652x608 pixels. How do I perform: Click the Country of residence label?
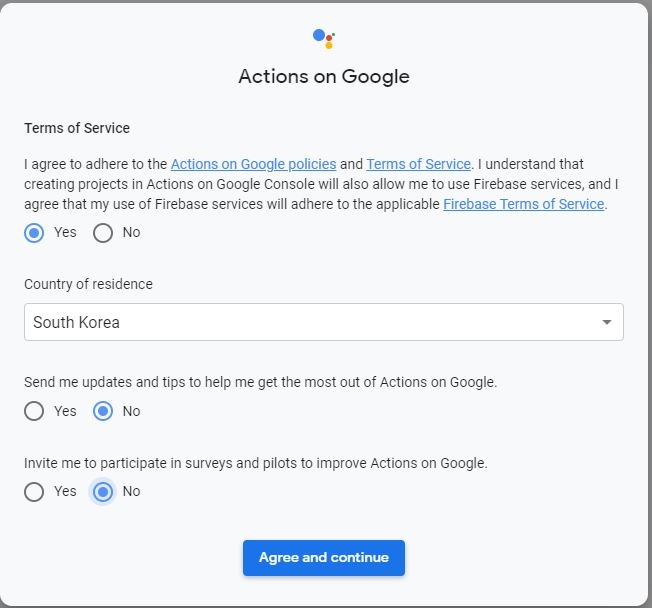pyautogui.click(x=88, y=284)
